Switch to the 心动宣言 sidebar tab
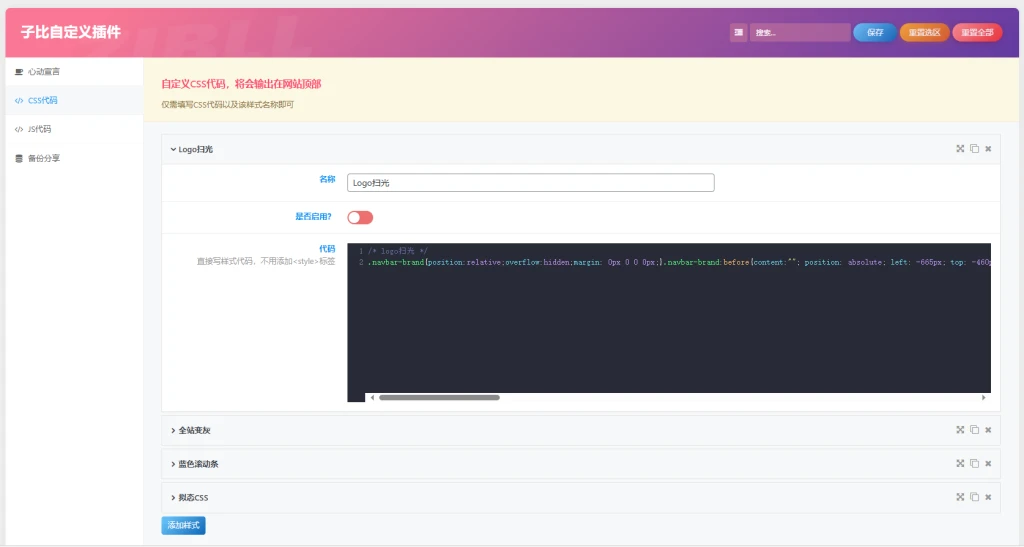The image size is (1024, 547). tap(43, 72)
